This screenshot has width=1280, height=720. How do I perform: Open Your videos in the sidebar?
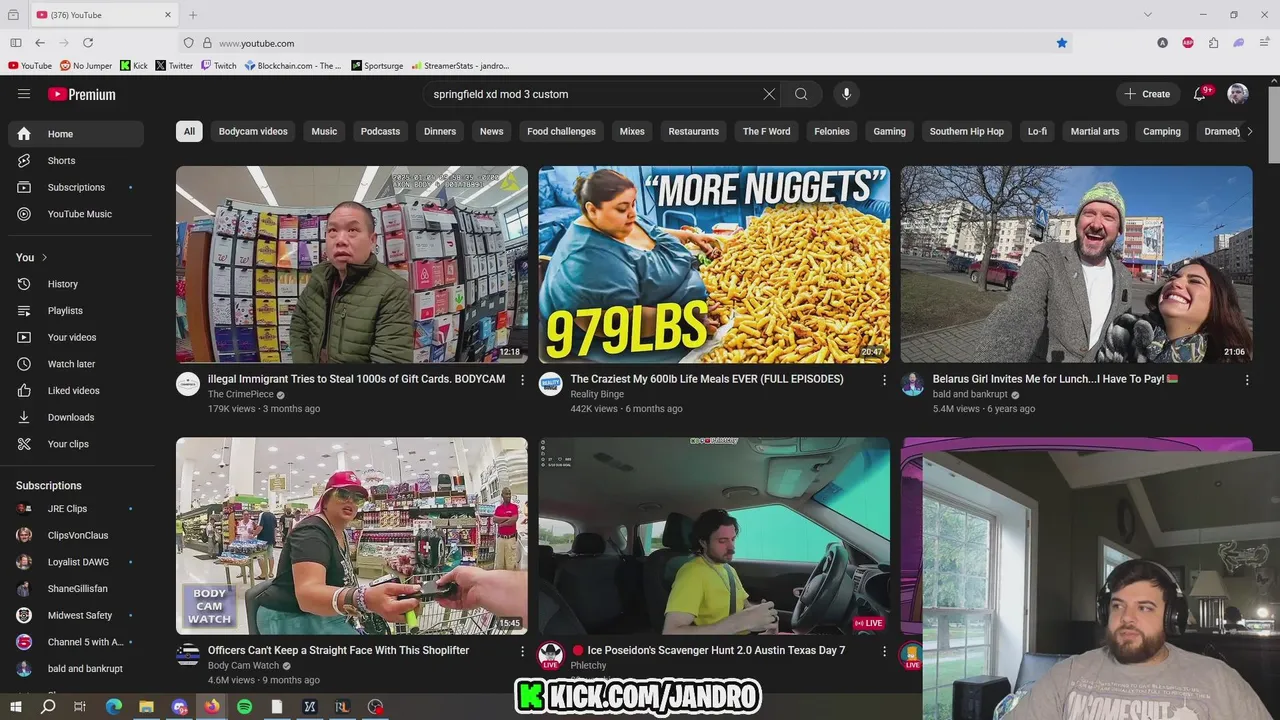[76, 337]
